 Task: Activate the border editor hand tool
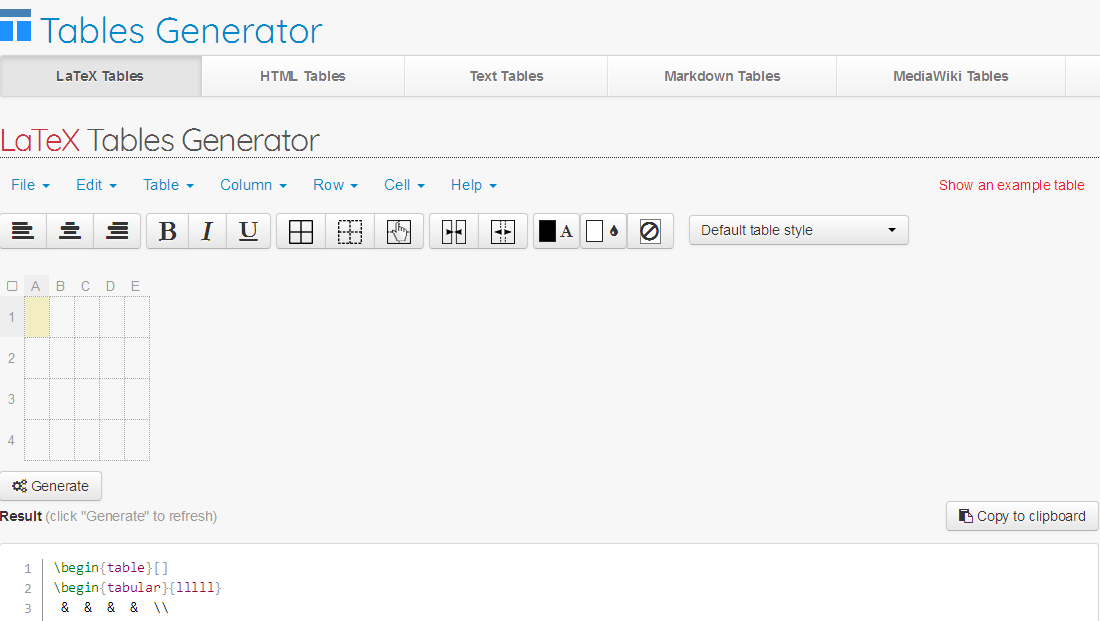click(398, 231)
